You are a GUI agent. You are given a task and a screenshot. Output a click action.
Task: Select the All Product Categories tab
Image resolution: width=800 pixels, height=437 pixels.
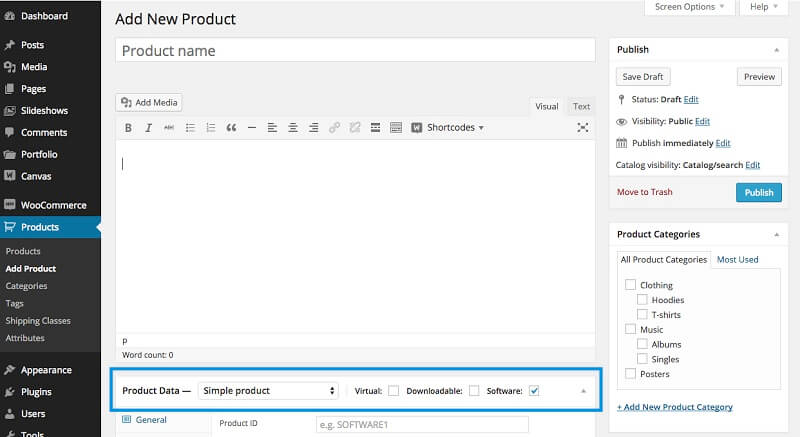pyautogui.click(x=664, y=260)
